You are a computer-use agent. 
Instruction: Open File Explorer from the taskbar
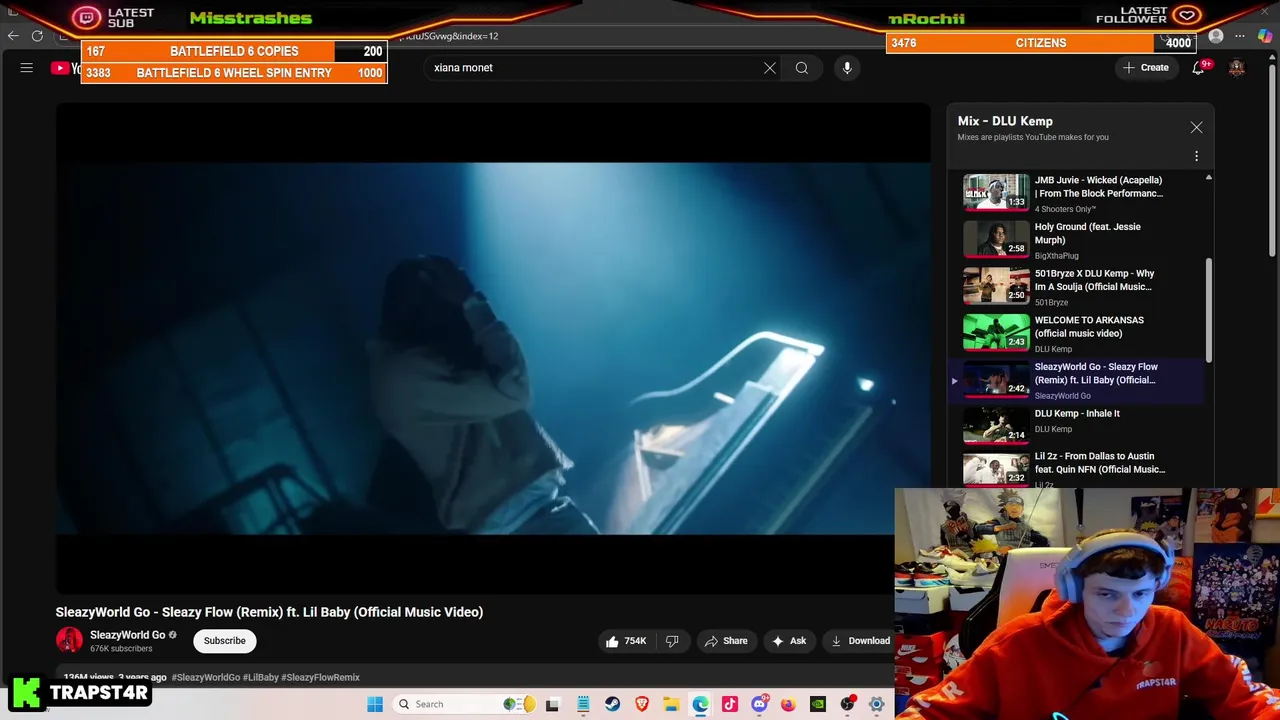click(671, 704)
